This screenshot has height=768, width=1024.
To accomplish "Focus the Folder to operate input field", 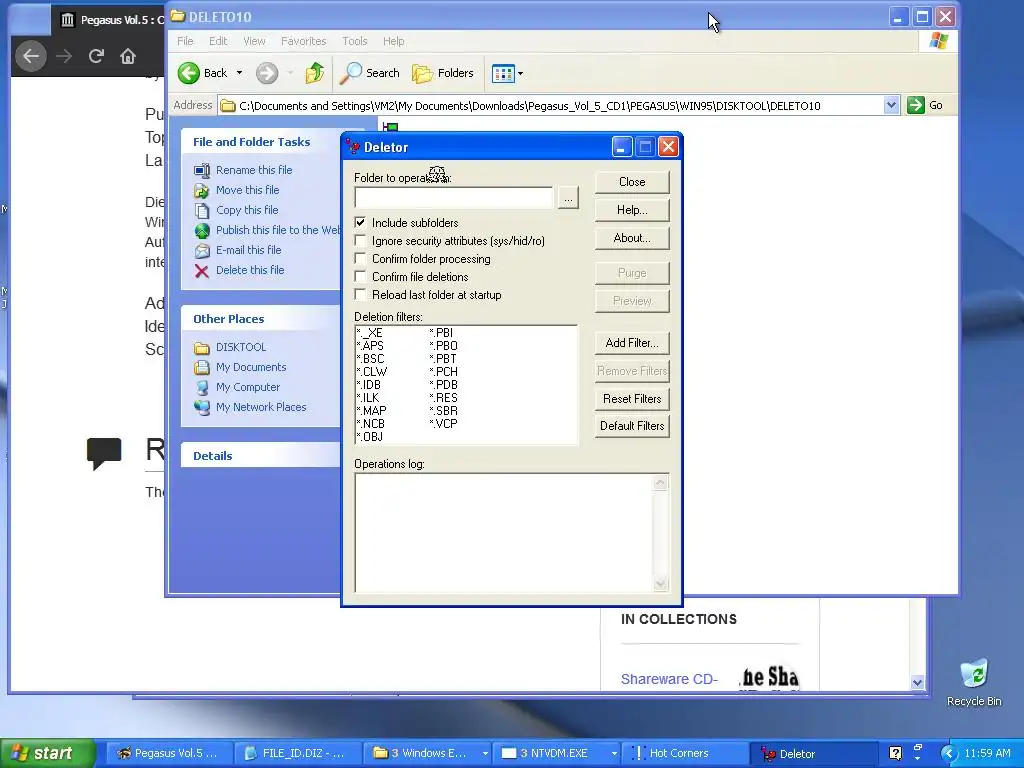I will (453, 198).
